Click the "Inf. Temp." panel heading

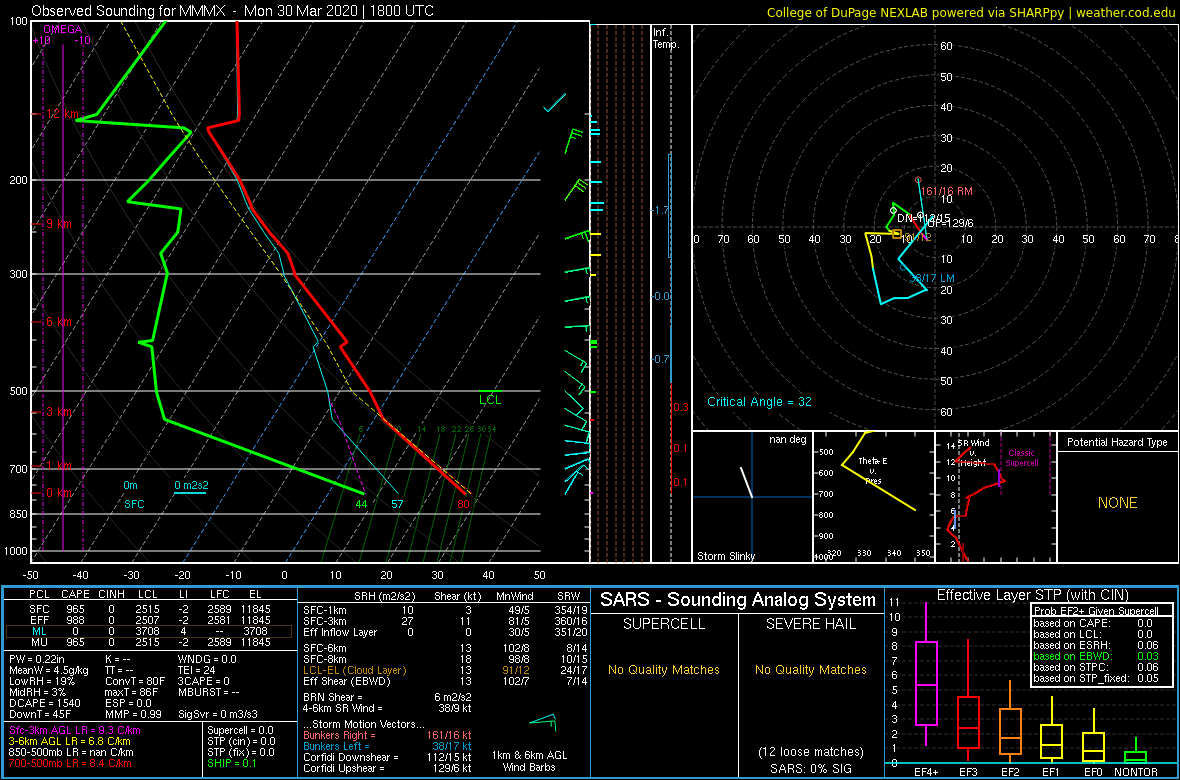point(667,38)
